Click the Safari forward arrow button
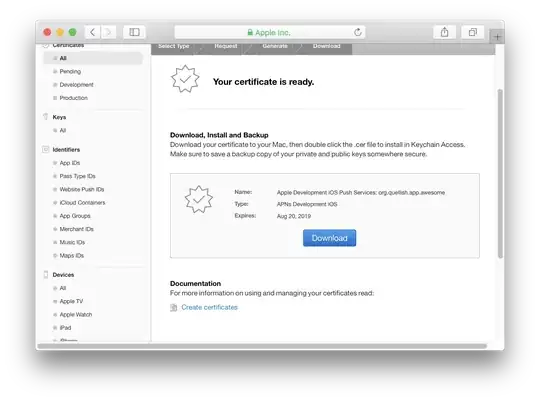 coord(108,32)
